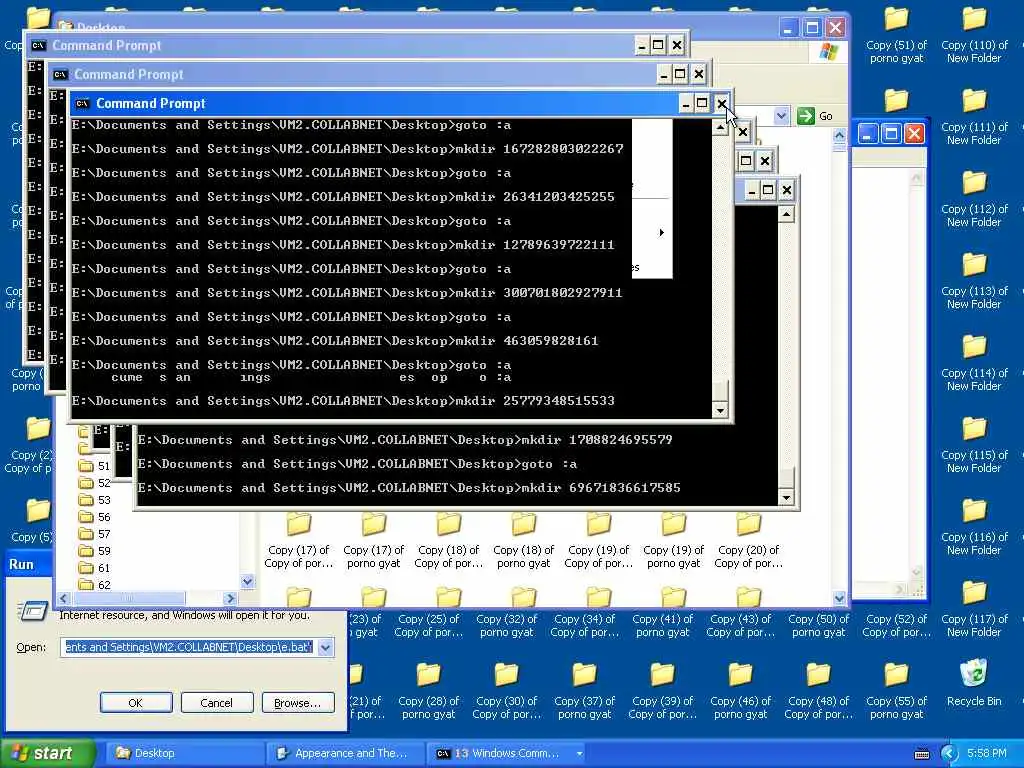The width and height of the screenshot is (1024, 768).
Task: Select folder 57 in Explorer tree
Action: (95, 534)
